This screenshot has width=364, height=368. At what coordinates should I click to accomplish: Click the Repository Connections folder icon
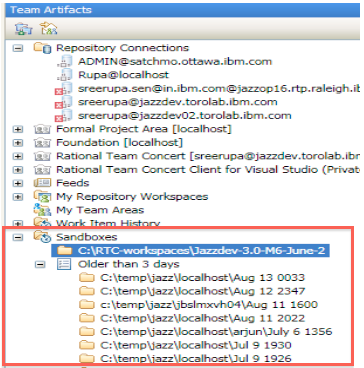(x=42, y=48)
